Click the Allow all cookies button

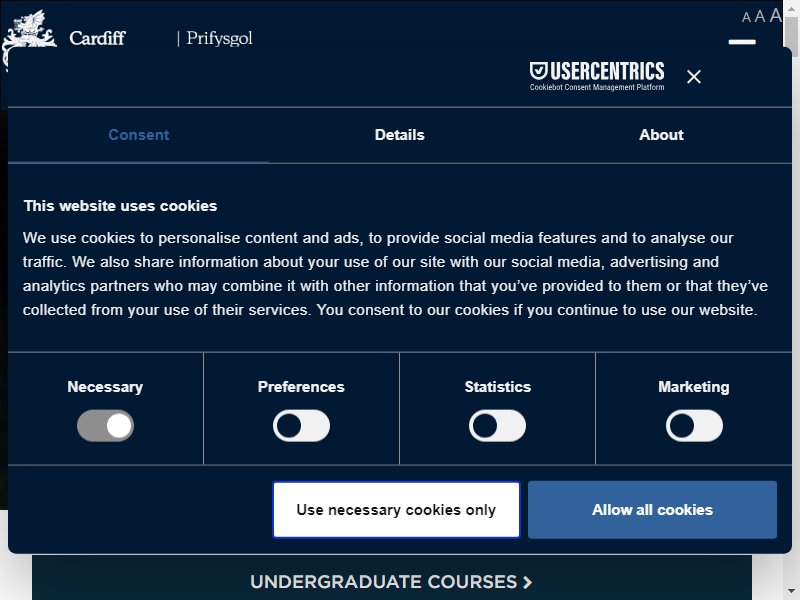[652, 510]
